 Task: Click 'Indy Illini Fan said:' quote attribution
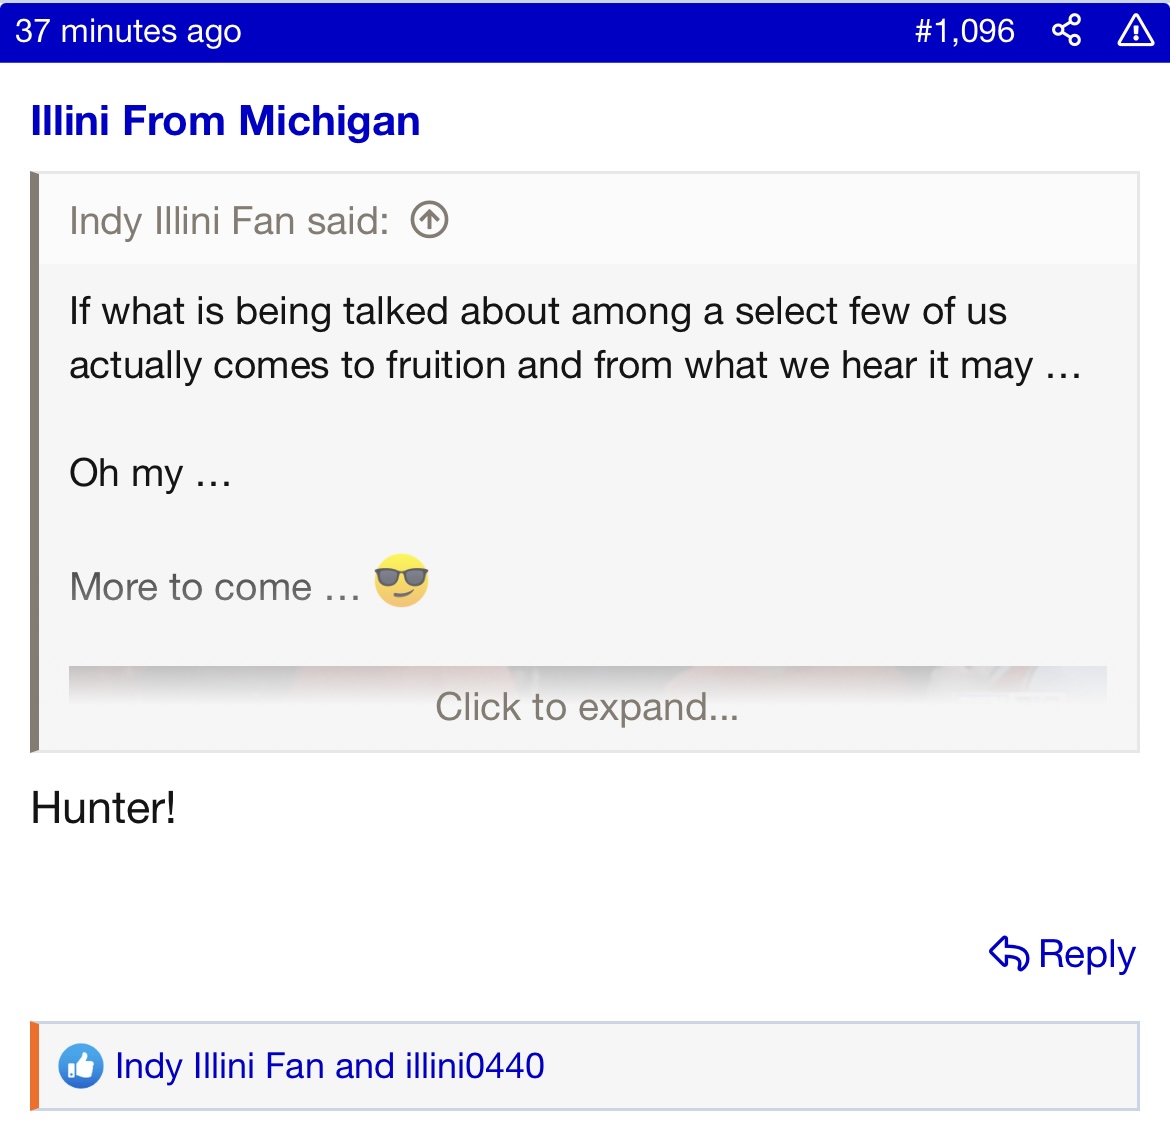[x=229, y=220]
